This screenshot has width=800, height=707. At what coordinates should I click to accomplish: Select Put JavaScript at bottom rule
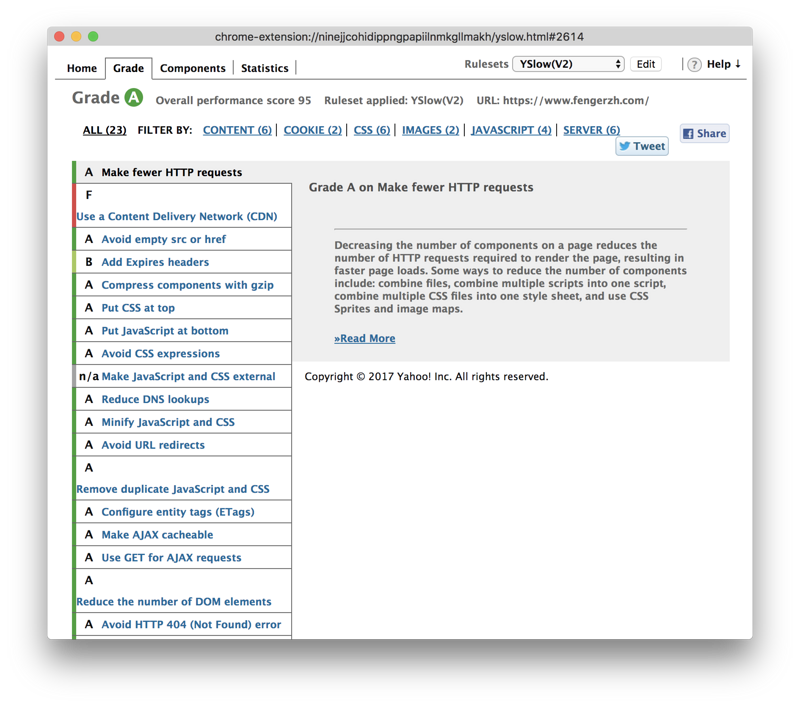pos(183,331)
